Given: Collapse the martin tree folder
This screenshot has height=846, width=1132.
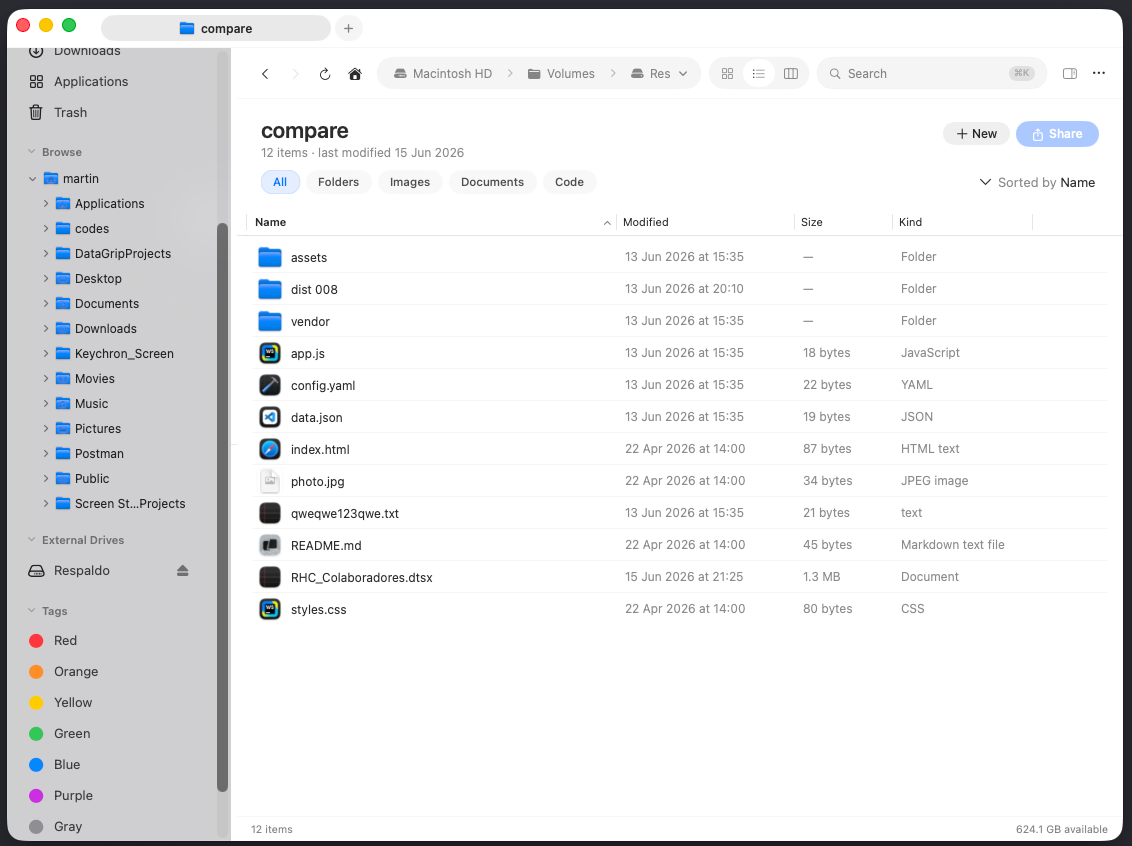Looking at the screenshot, I should (32, 178).
